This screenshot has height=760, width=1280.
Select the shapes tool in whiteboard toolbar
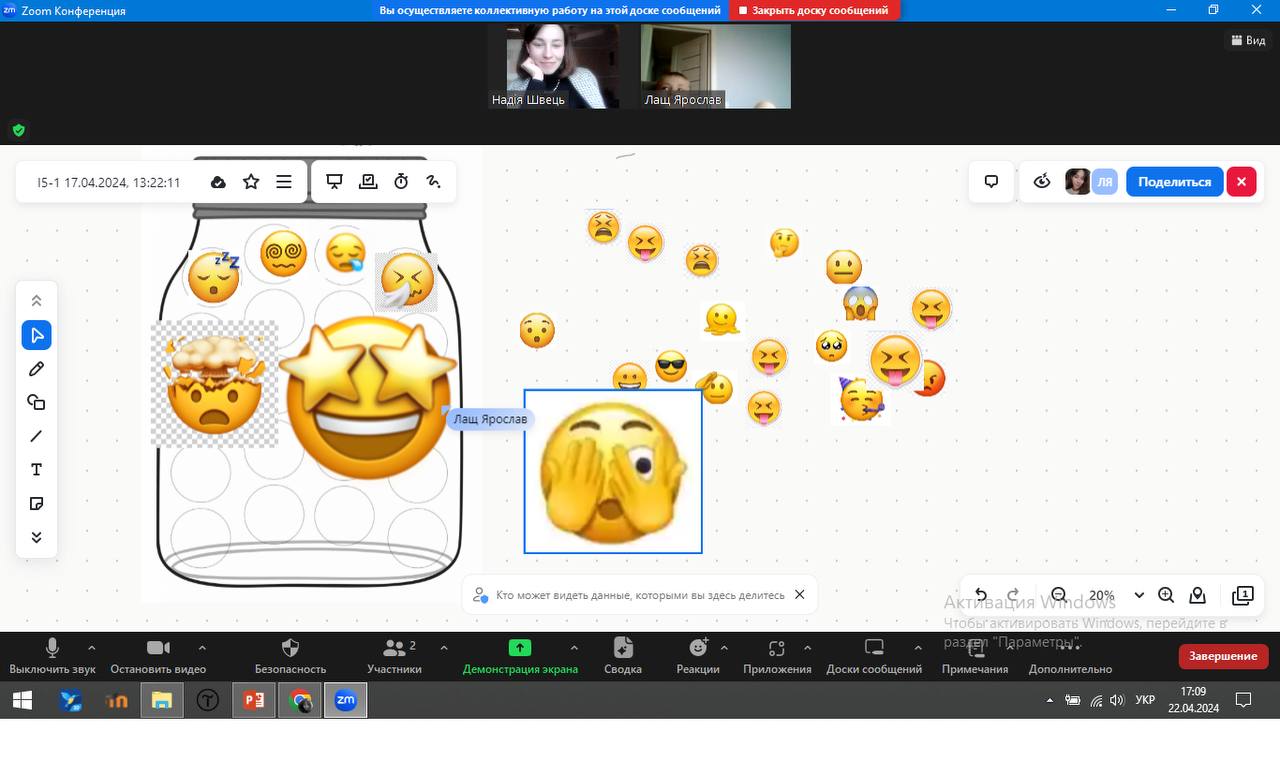tap(36, 402)
